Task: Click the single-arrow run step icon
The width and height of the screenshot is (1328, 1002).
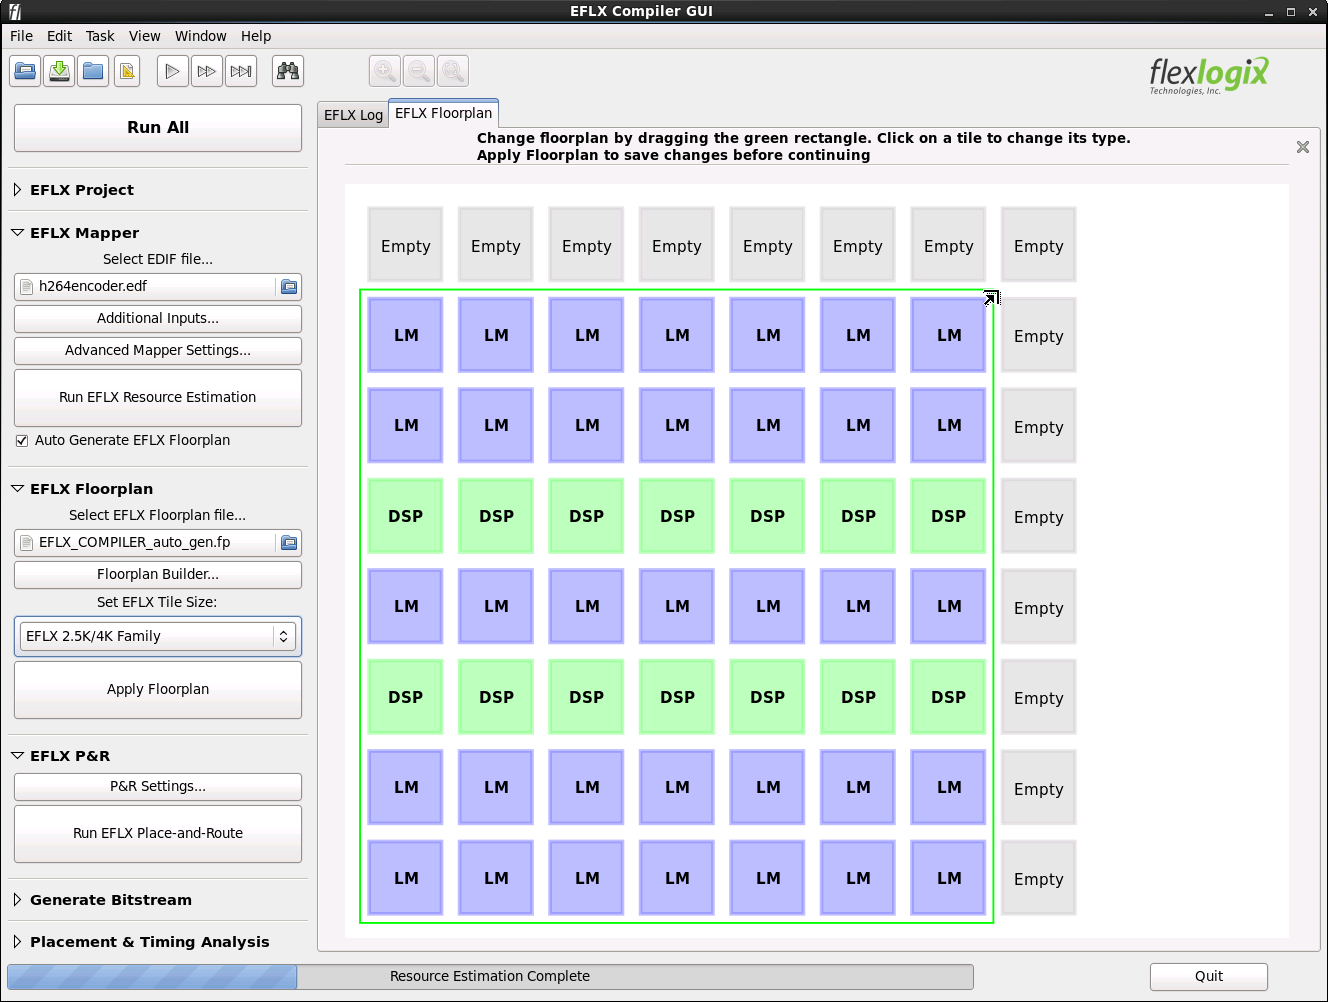Action: tap(173, 71)
